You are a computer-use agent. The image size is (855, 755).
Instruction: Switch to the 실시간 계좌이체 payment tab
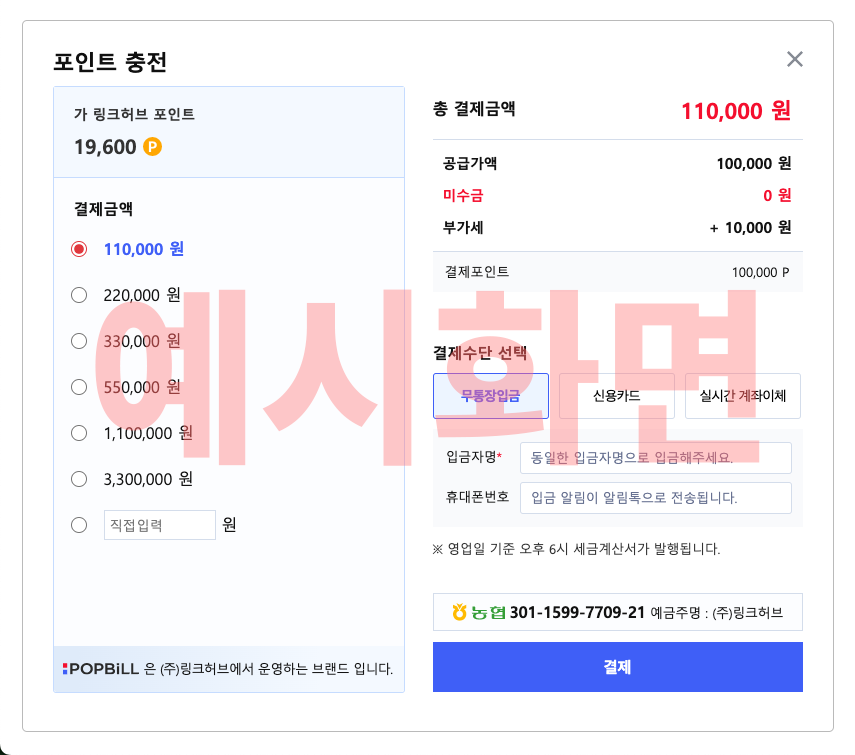pos(743,396)
